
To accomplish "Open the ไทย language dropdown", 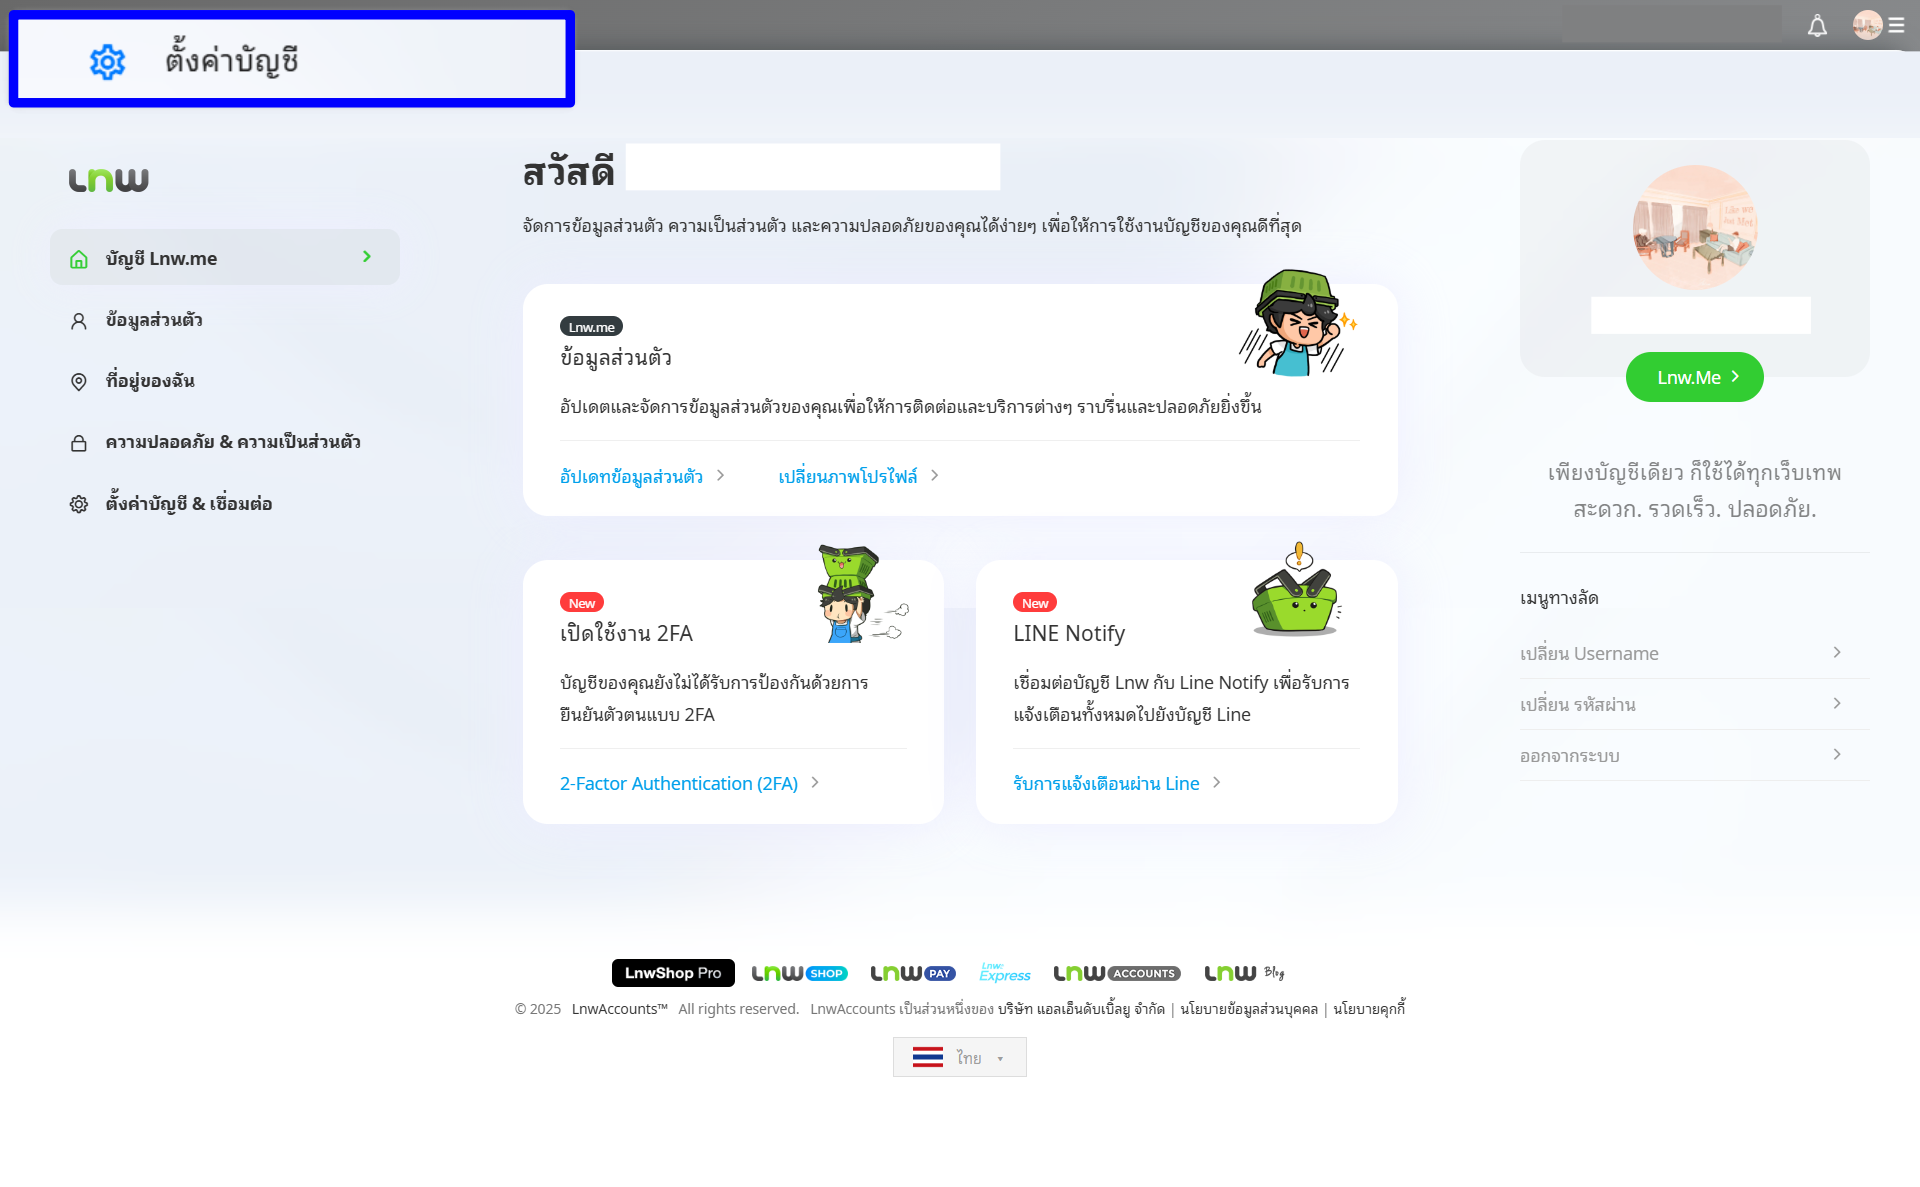I will 959,1057.
